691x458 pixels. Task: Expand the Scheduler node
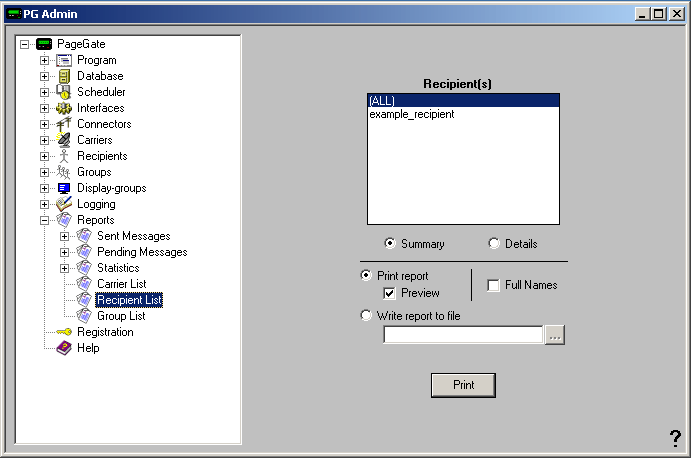coord(45,92)
